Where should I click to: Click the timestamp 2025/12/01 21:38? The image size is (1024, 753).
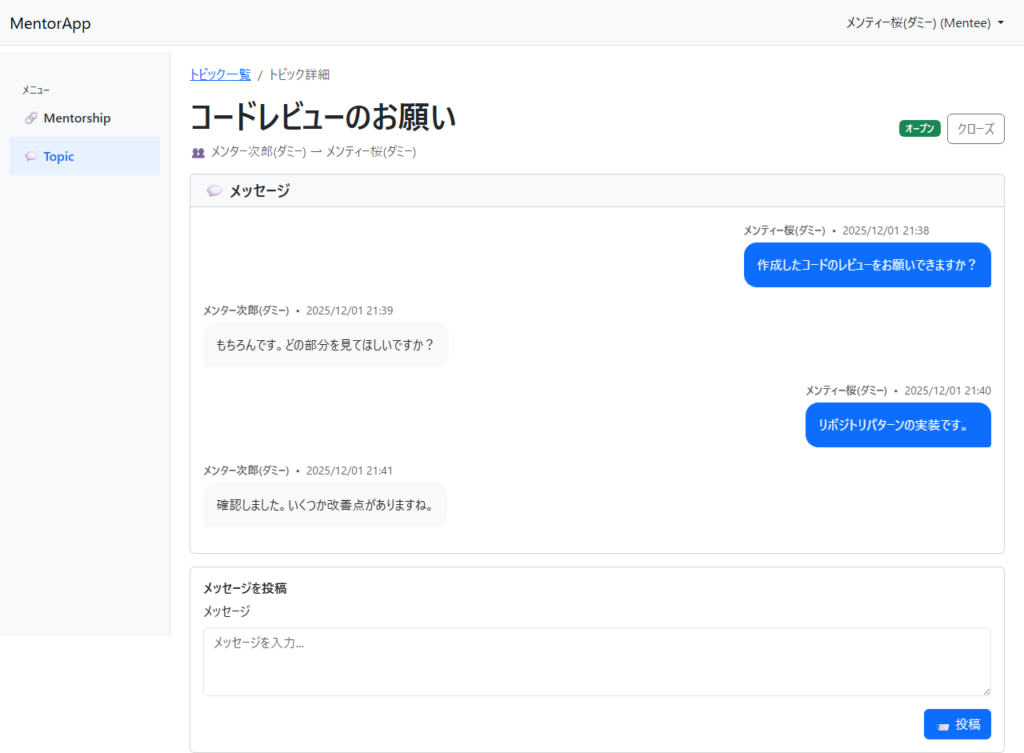(x=886, y=231)
